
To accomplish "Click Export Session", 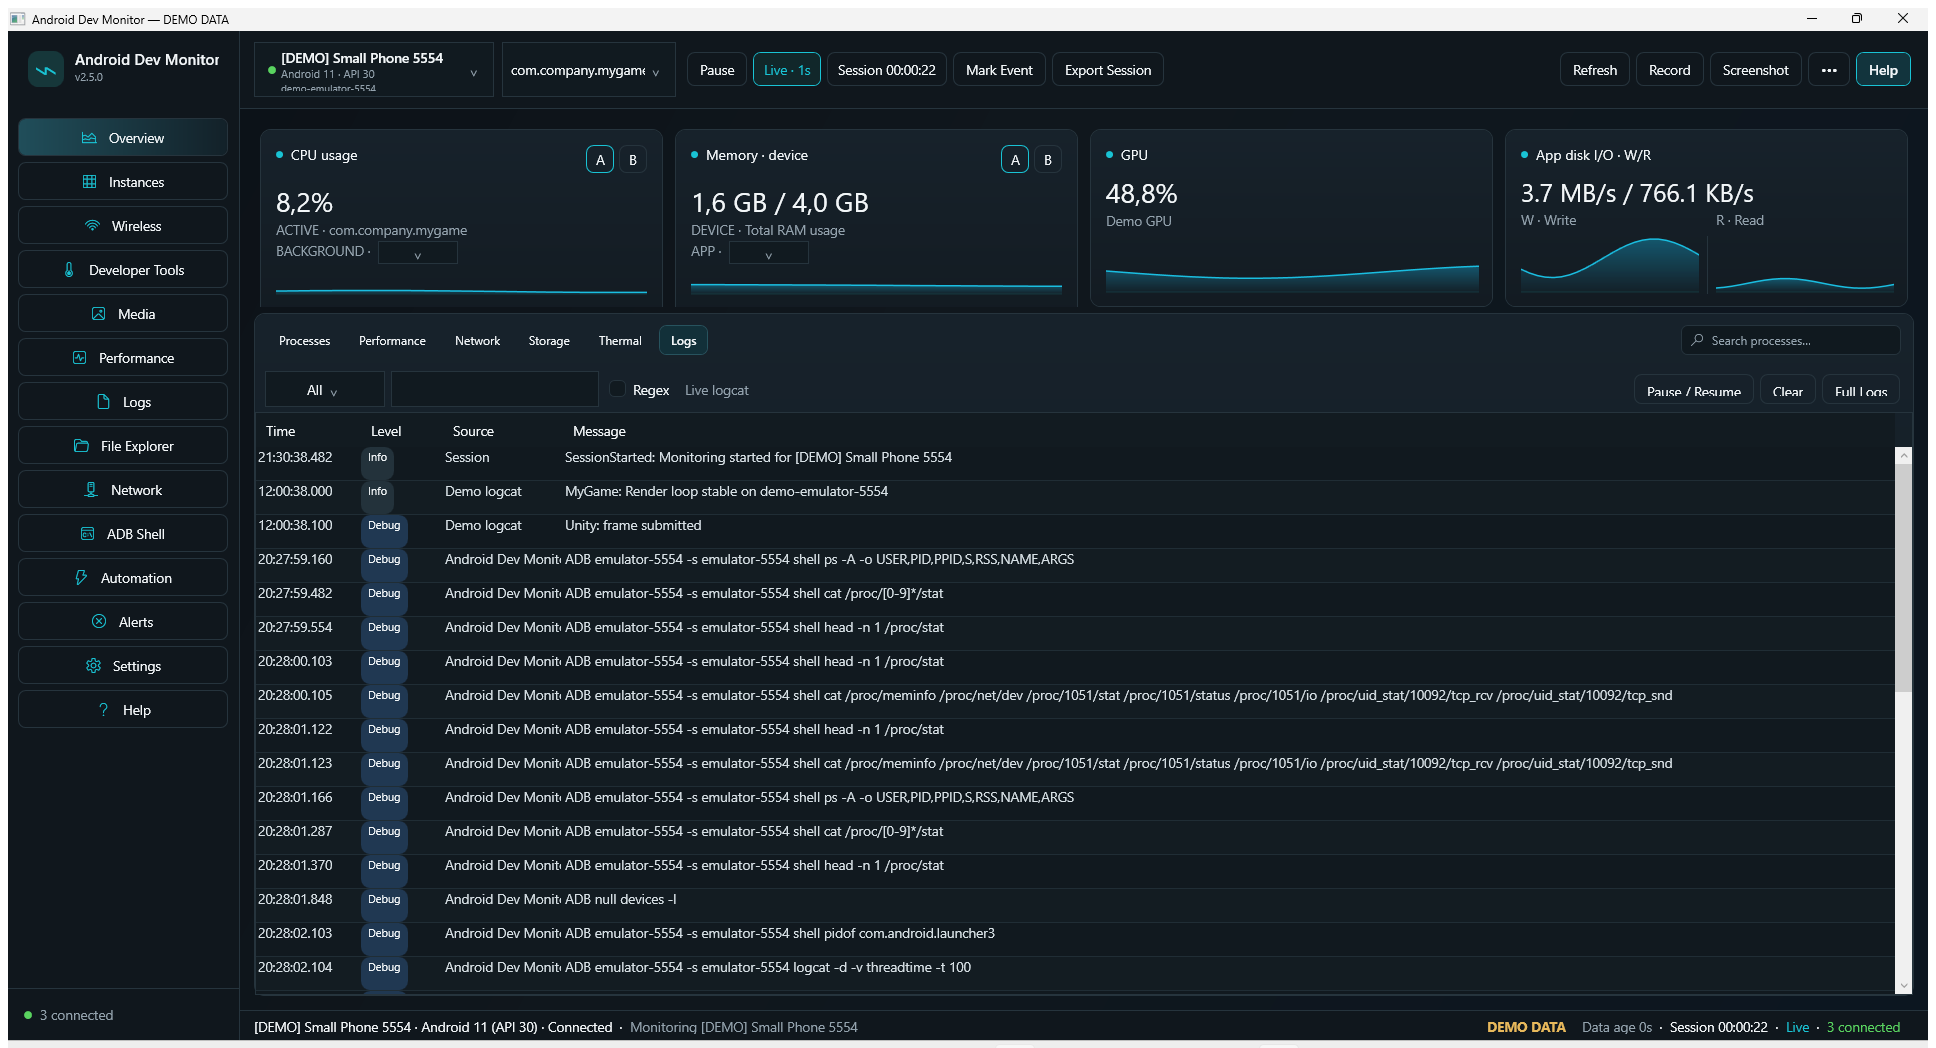I will point(1108,70).
